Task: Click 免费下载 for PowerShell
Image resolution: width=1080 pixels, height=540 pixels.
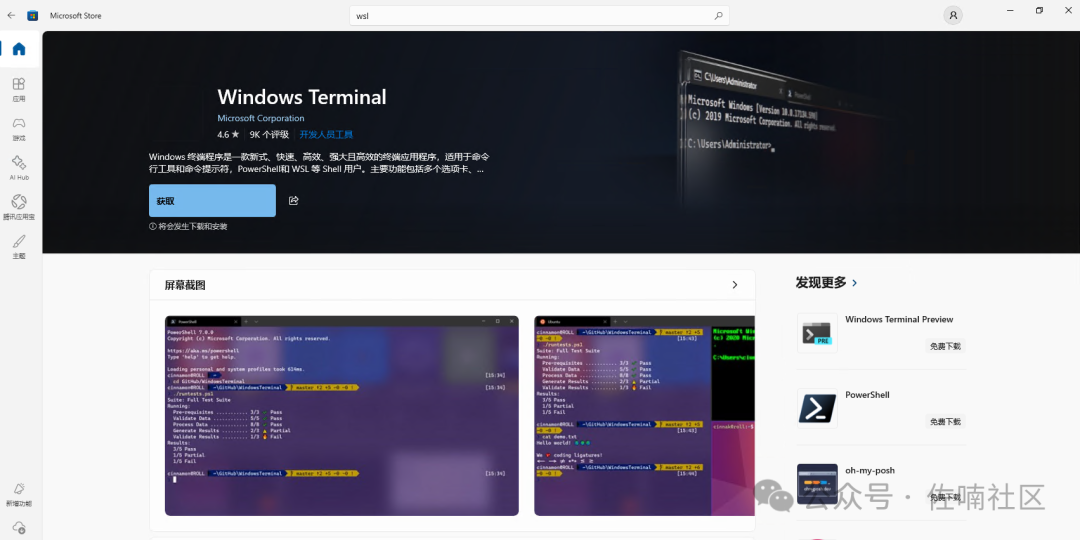Action: [x=944, y=421]
